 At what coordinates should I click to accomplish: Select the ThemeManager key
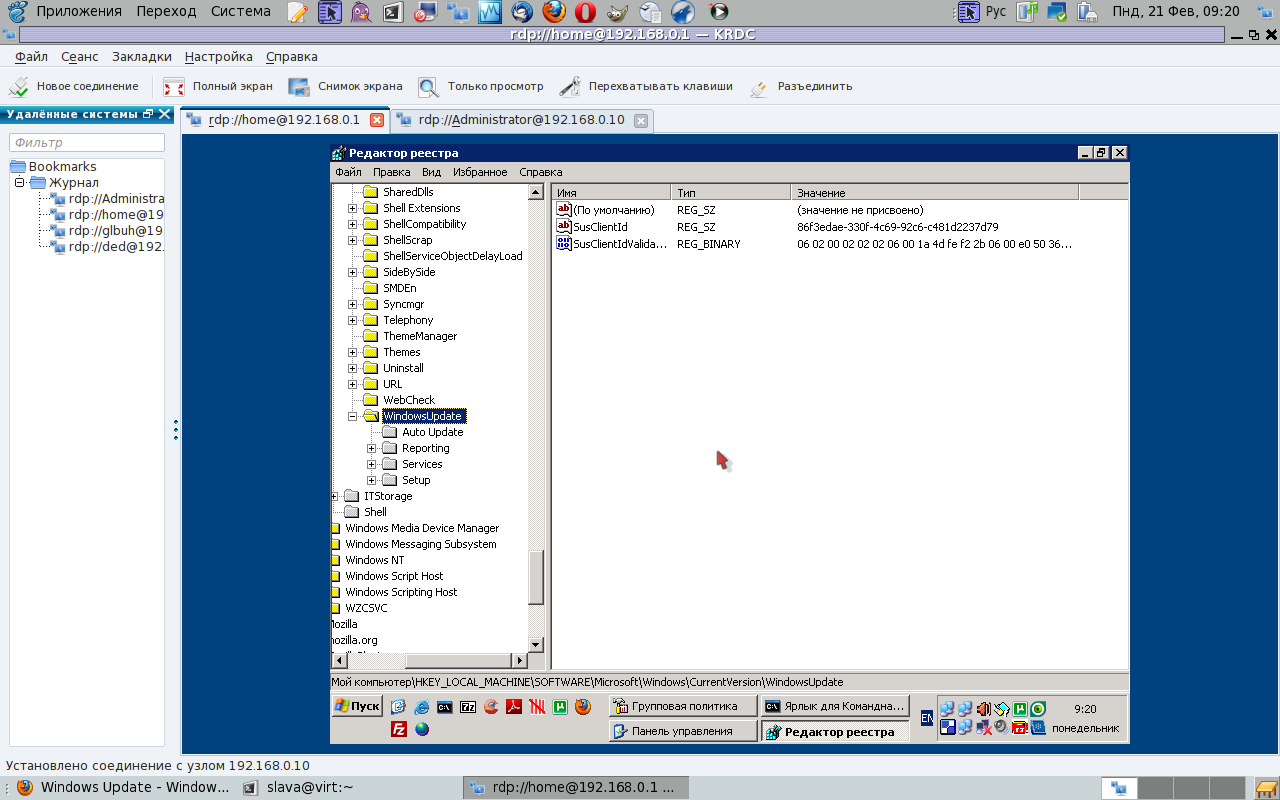click(x=420, y=336)
